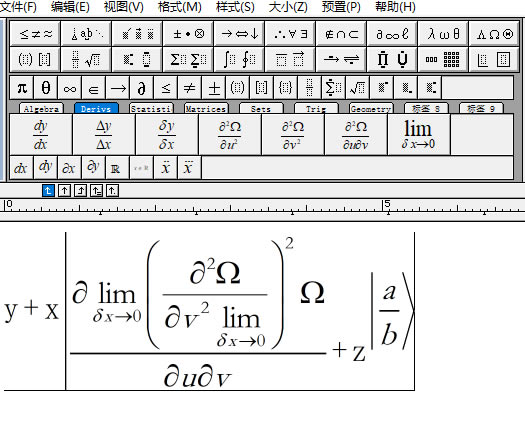Open fraction and radical templates palette
Screen dimensions: 525x421
coord(86,60)
